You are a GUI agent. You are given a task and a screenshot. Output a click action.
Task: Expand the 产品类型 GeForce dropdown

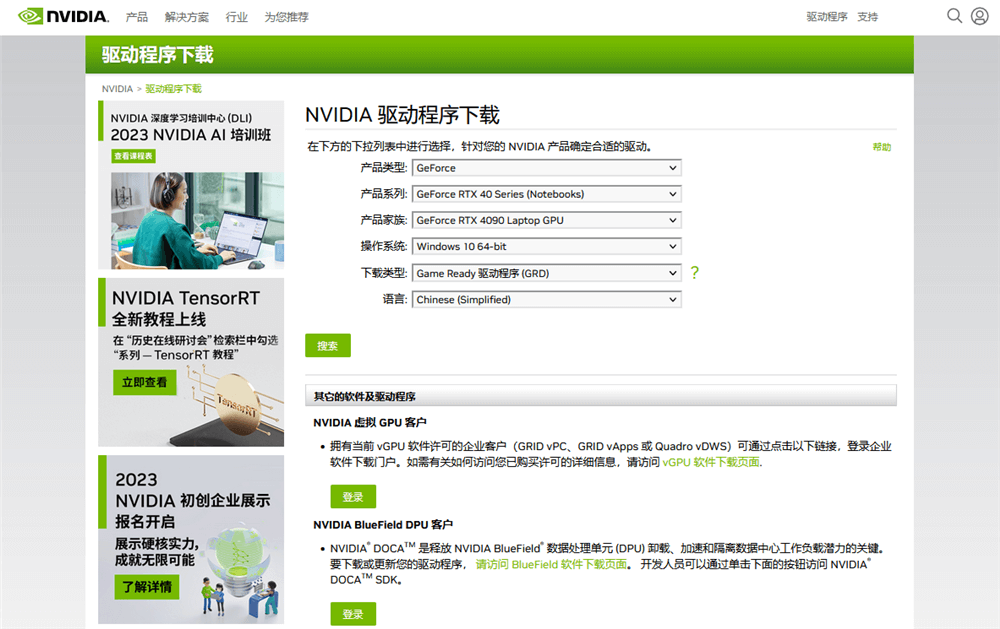pos(546,168)
